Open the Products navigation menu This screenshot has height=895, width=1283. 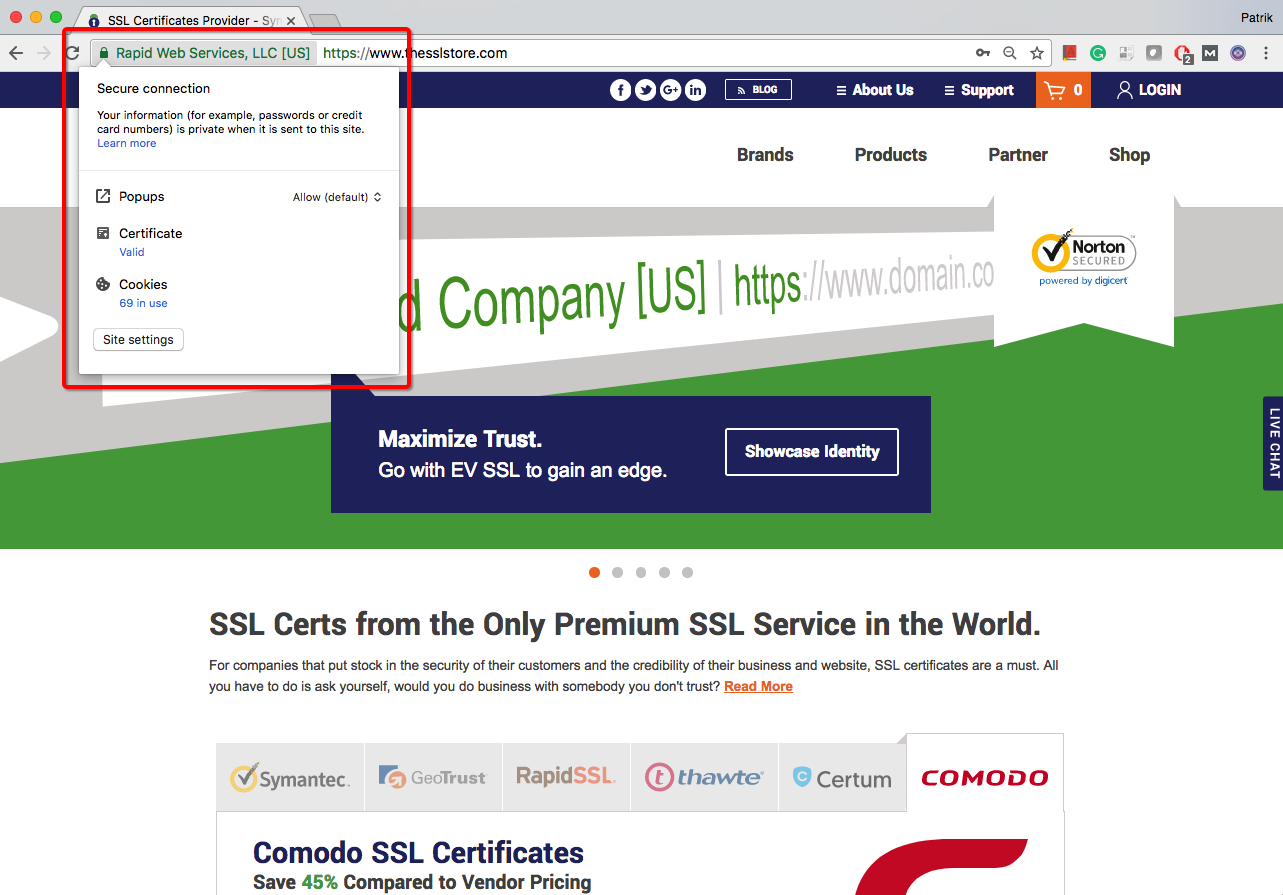891,155
